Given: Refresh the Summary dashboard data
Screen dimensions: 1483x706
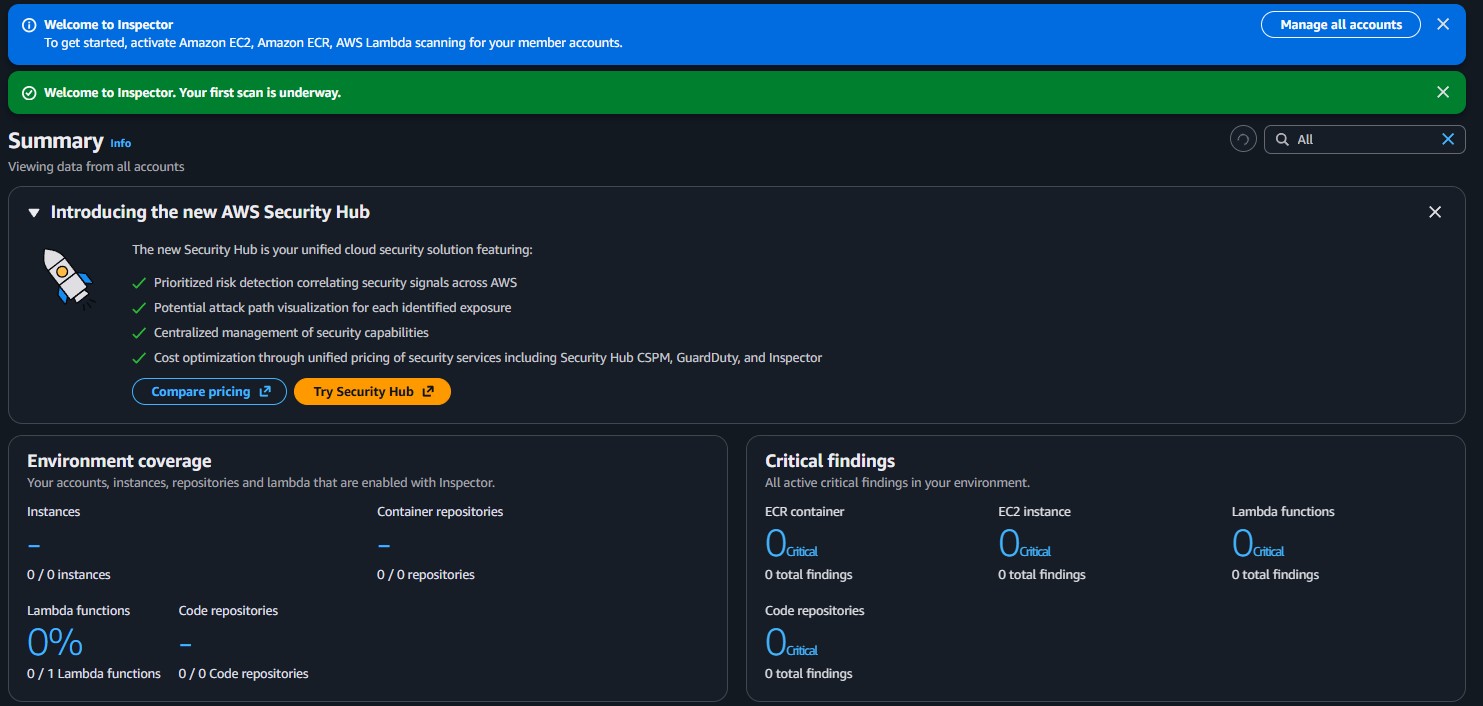Looking at the screenshot, I should [1242, 139].
